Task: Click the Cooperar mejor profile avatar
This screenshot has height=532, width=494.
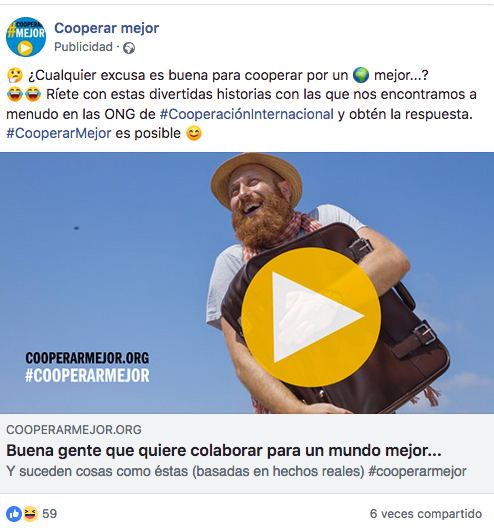Action: click(x=26, y=37)
